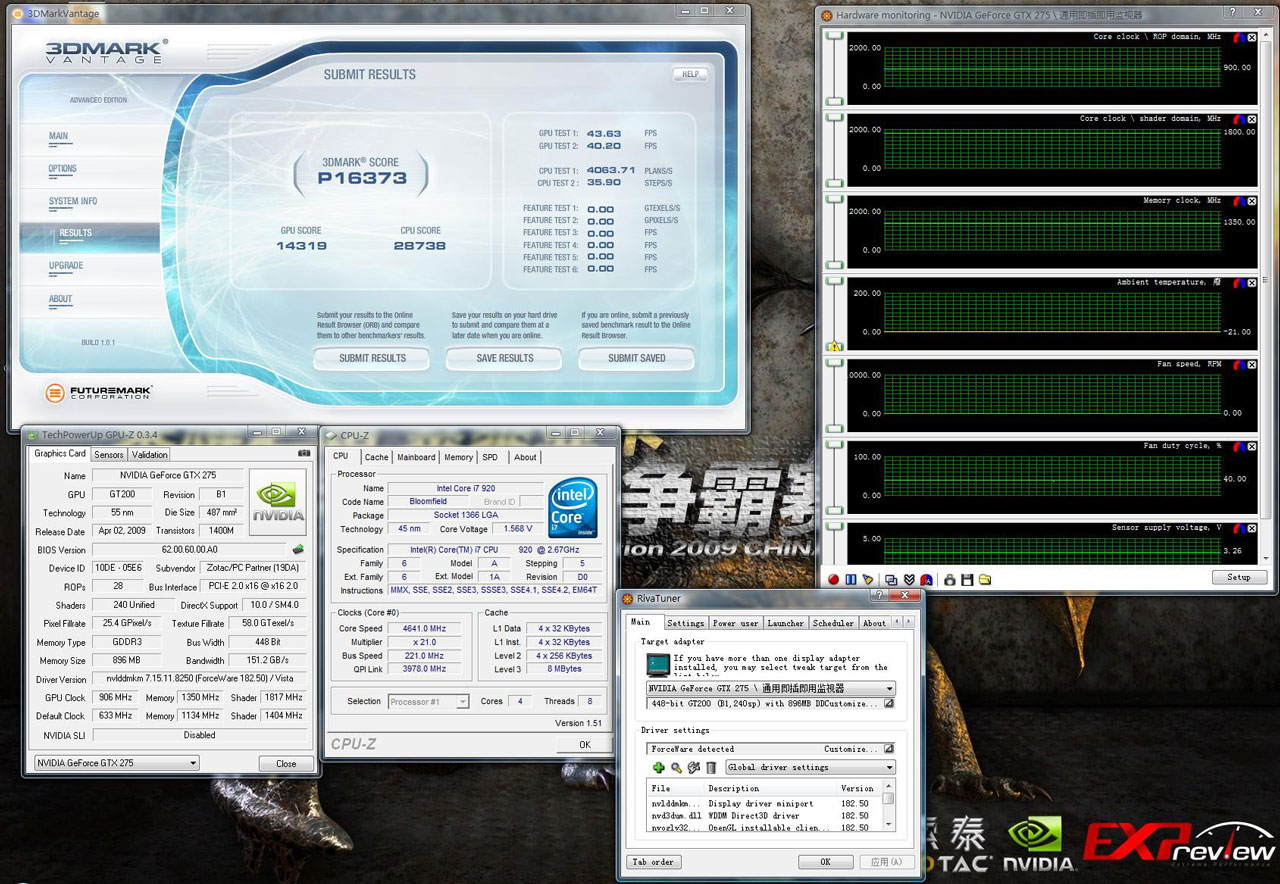
Task: Click magnet icon on Fan speed graph
Action: (1239, 365)
